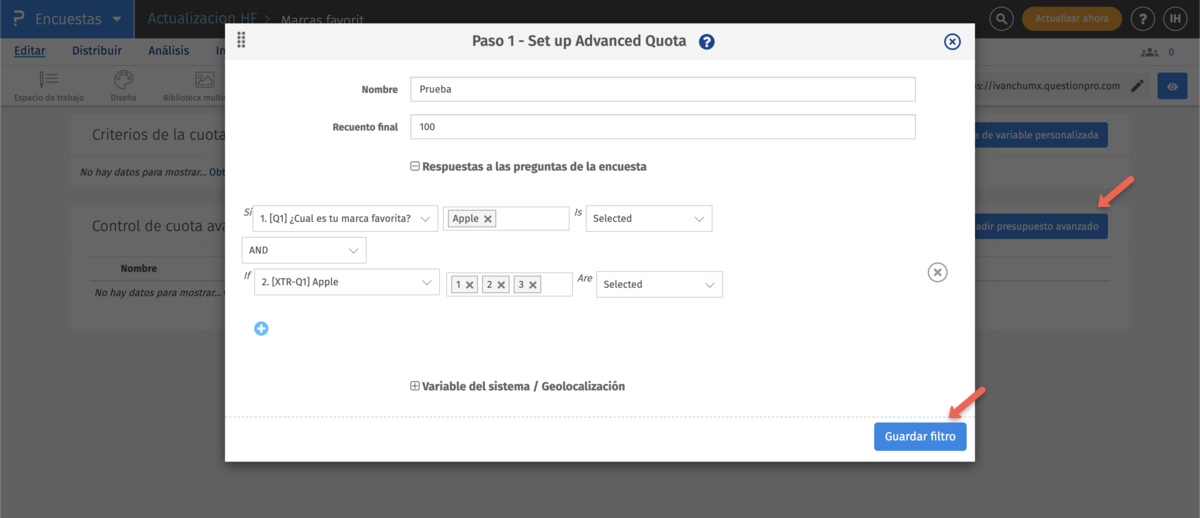Image resolution: width=1200 pixels, height=518 pixels.
Task: Expand Variable del sistema / Geolocalización
Action: [x=415, y=386]
